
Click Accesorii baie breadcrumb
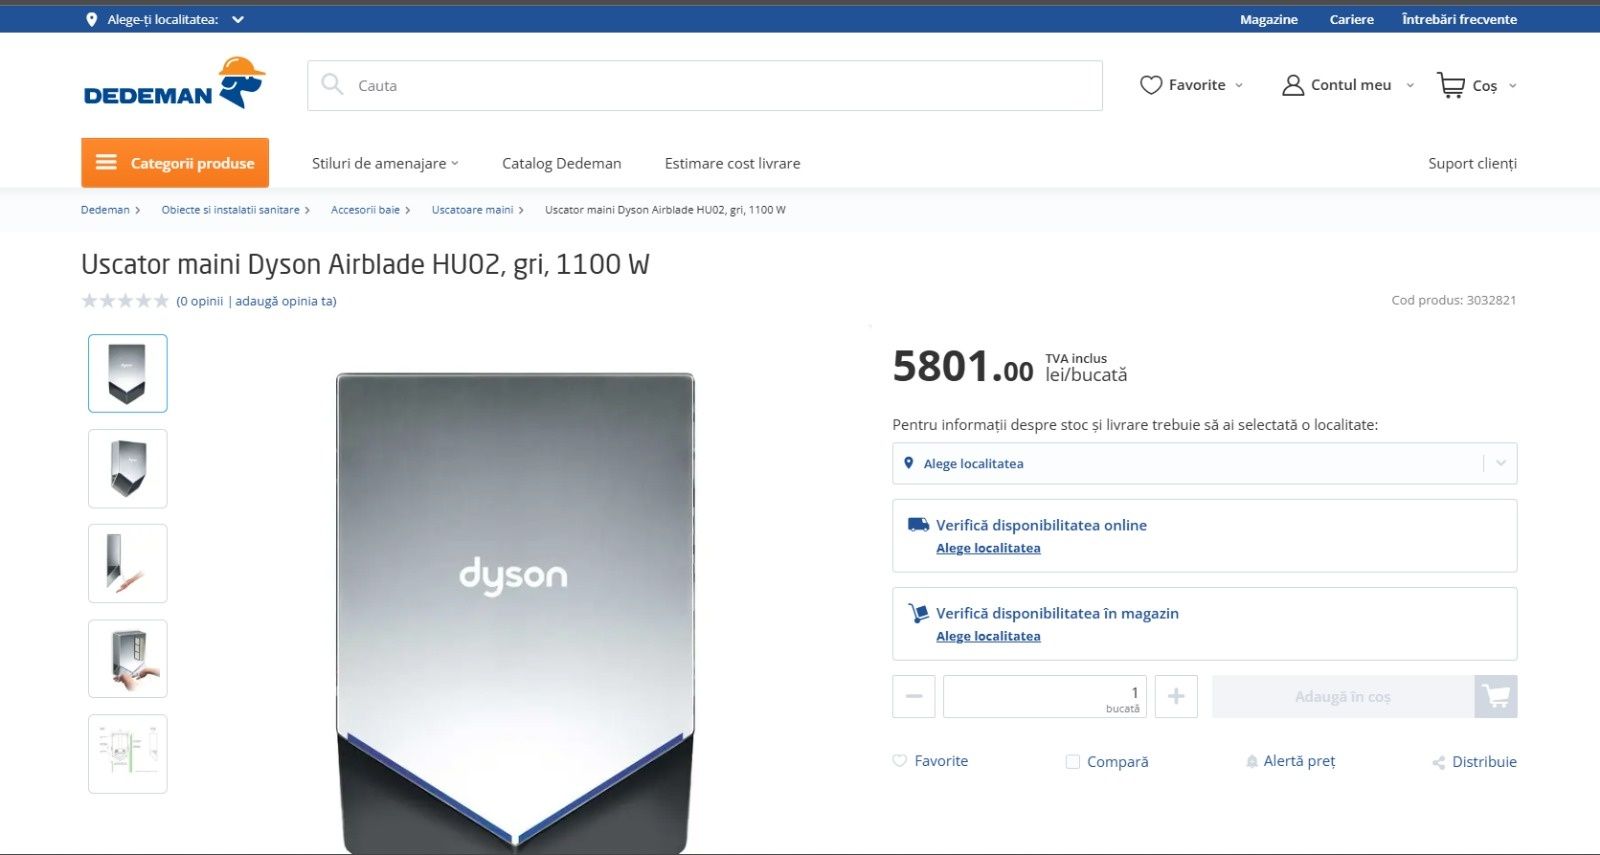365,210
